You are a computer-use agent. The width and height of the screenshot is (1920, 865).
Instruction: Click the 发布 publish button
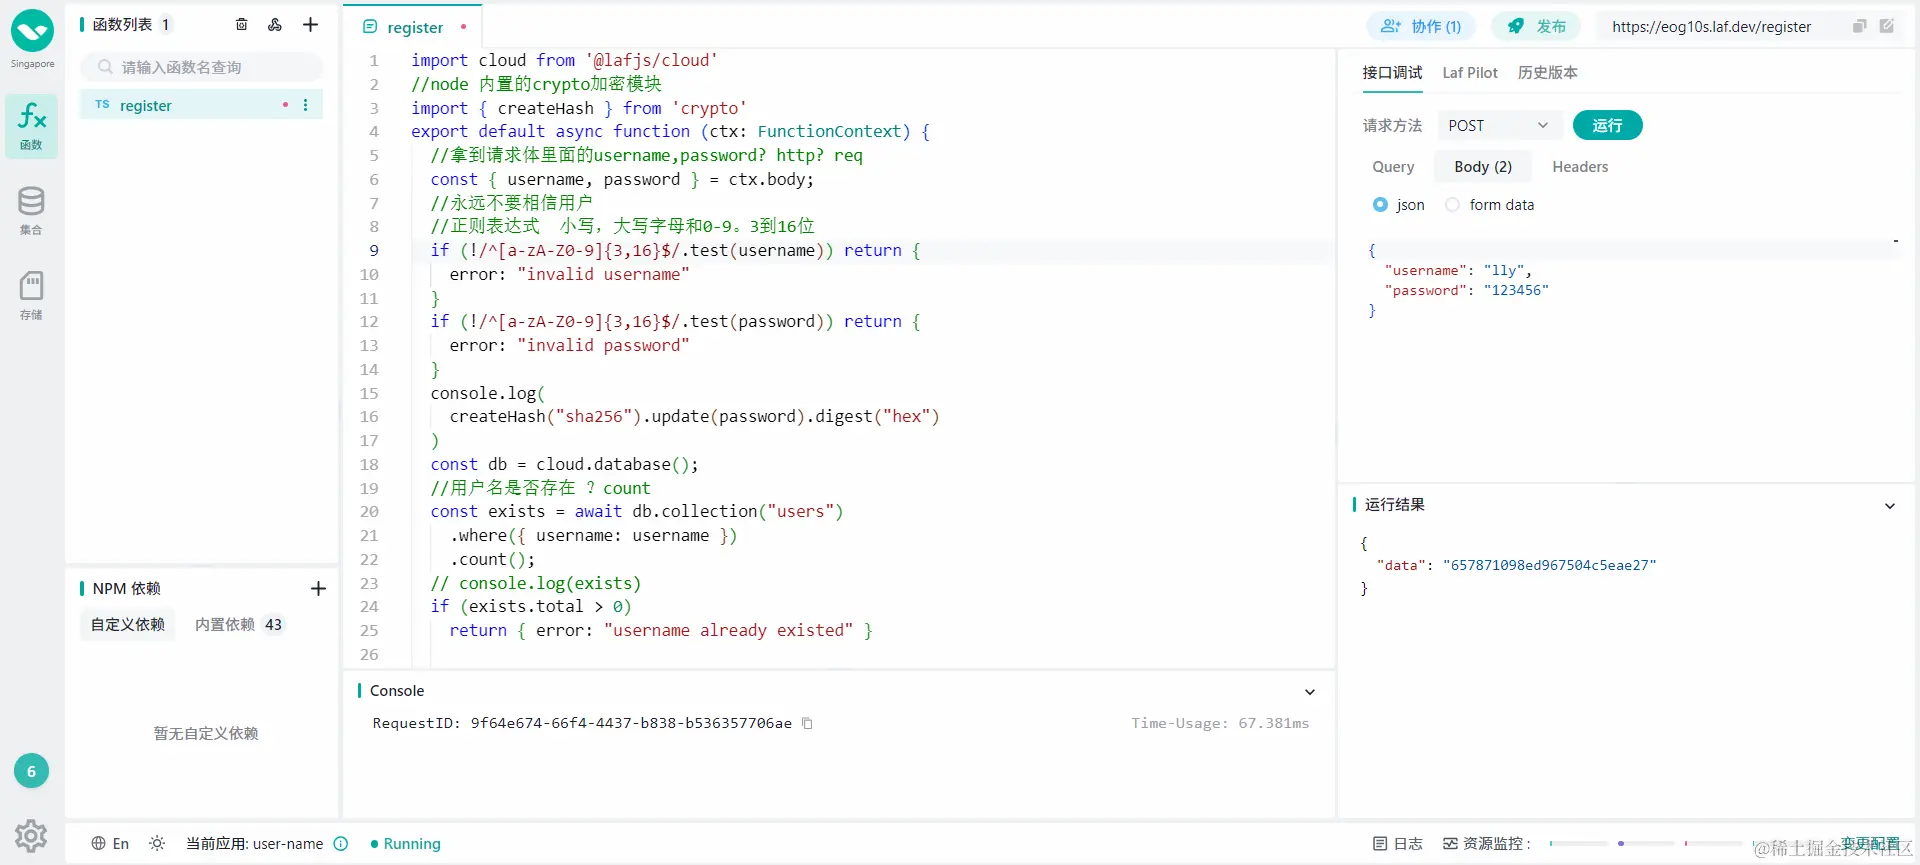(x=1536, y=26)
